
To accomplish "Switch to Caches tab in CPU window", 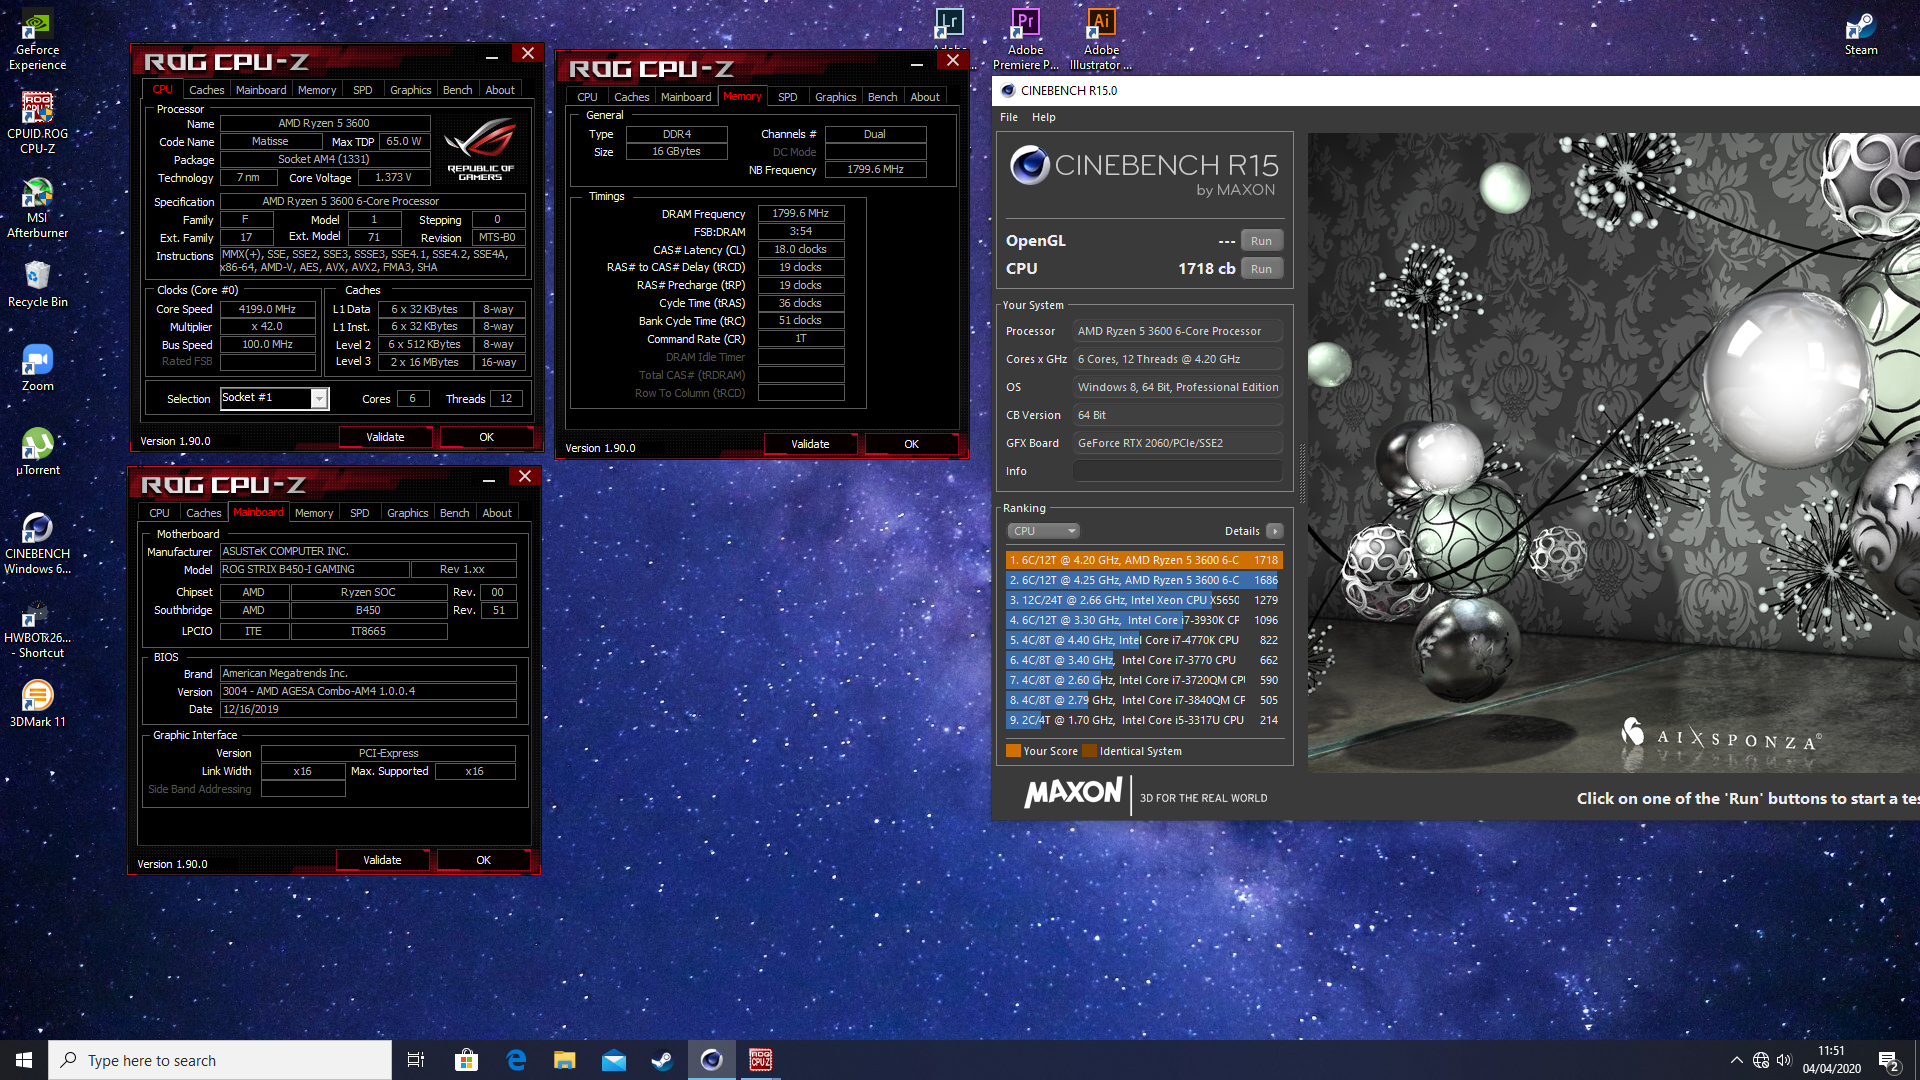I will click(206, 90).
